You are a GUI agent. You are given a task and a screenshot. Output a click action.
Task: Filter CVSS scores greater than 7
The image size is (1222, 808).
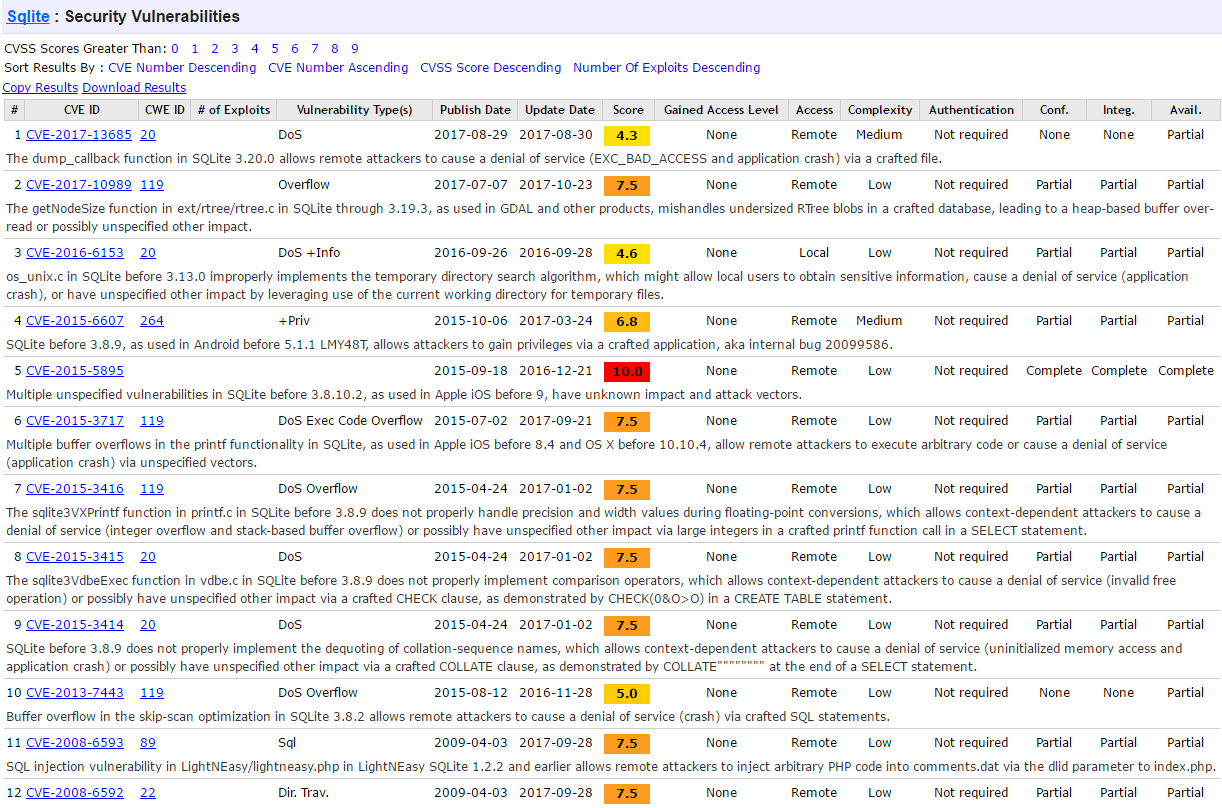pyautogui.click(x=315, y=48)
